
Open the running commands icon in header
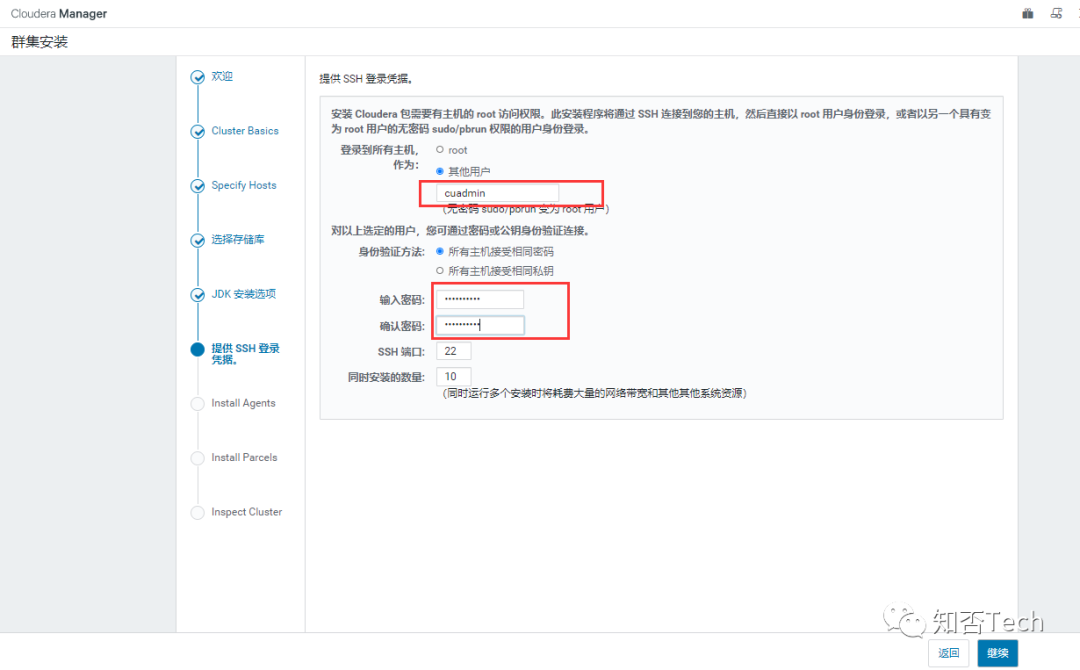pyautogui.click(x=1056, y=13)
